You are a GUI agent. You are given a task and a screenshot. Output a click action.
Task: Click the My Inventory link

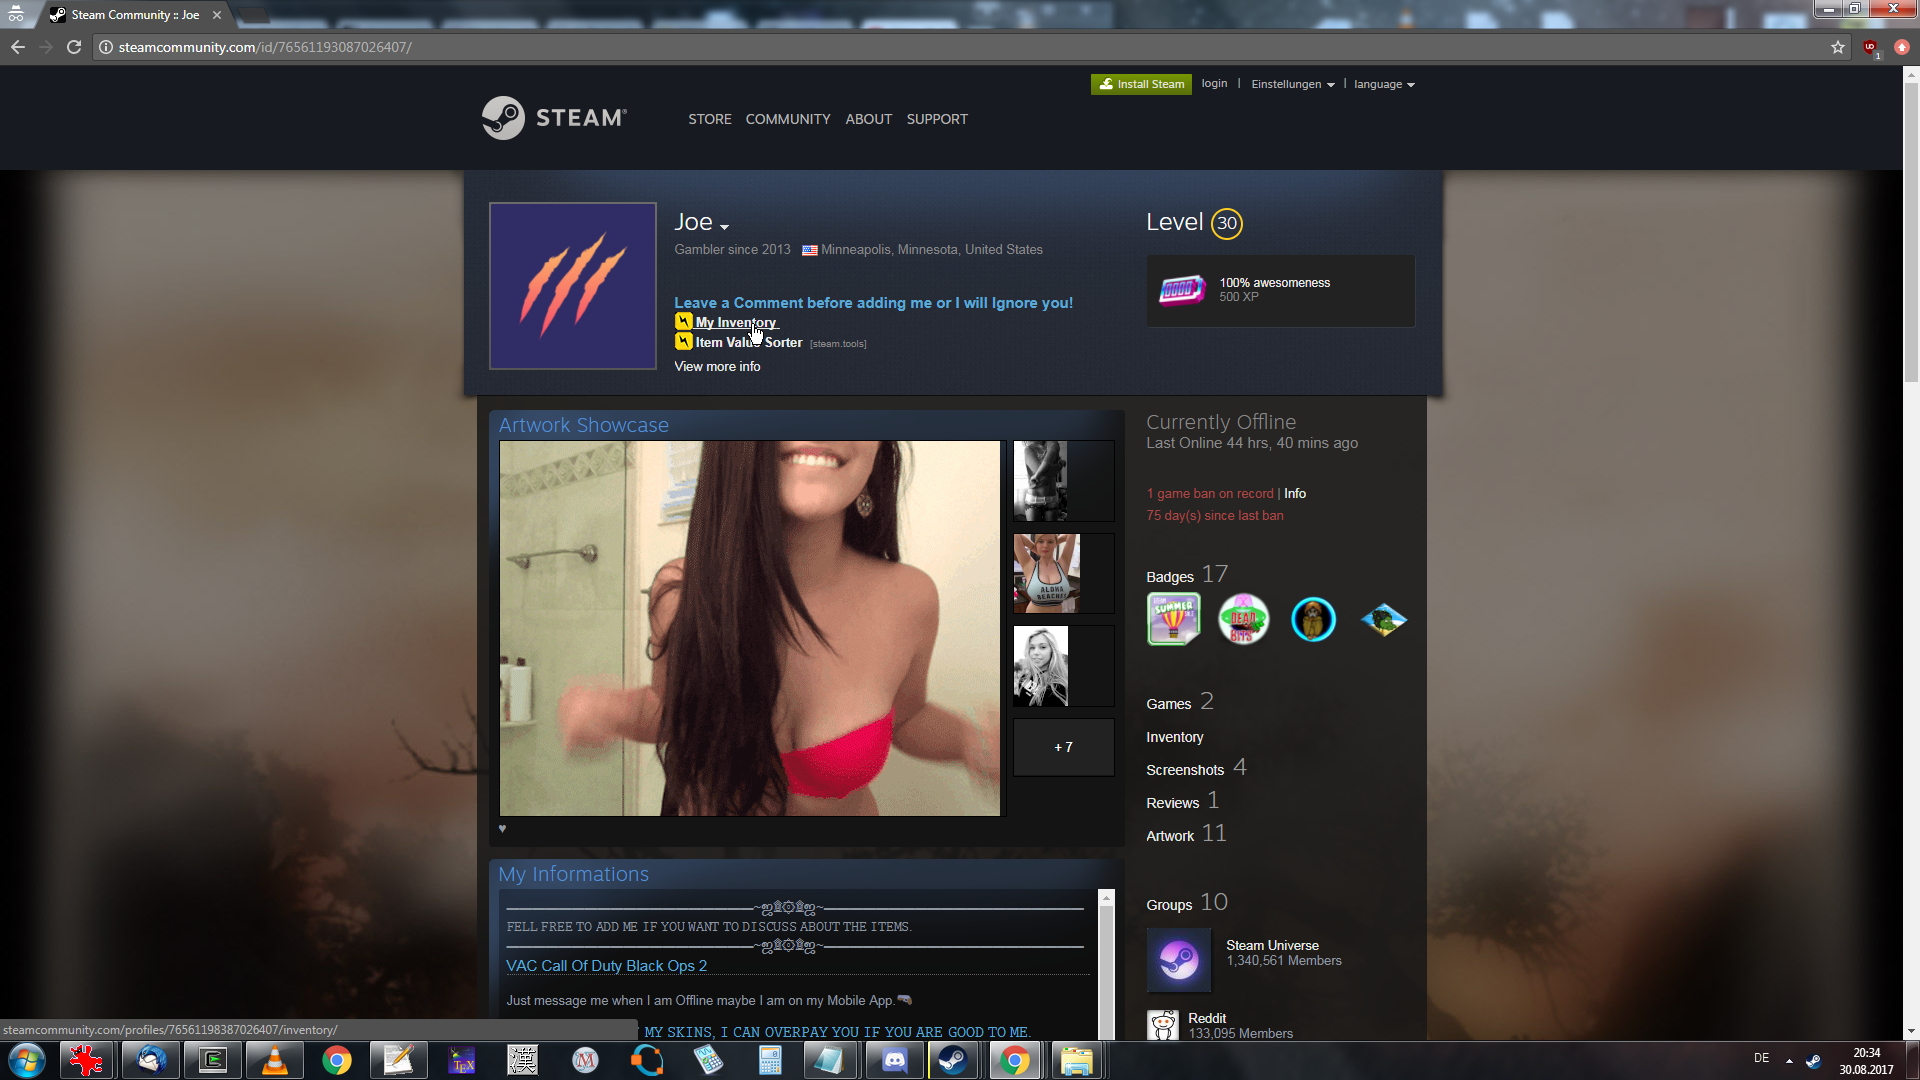734,322
